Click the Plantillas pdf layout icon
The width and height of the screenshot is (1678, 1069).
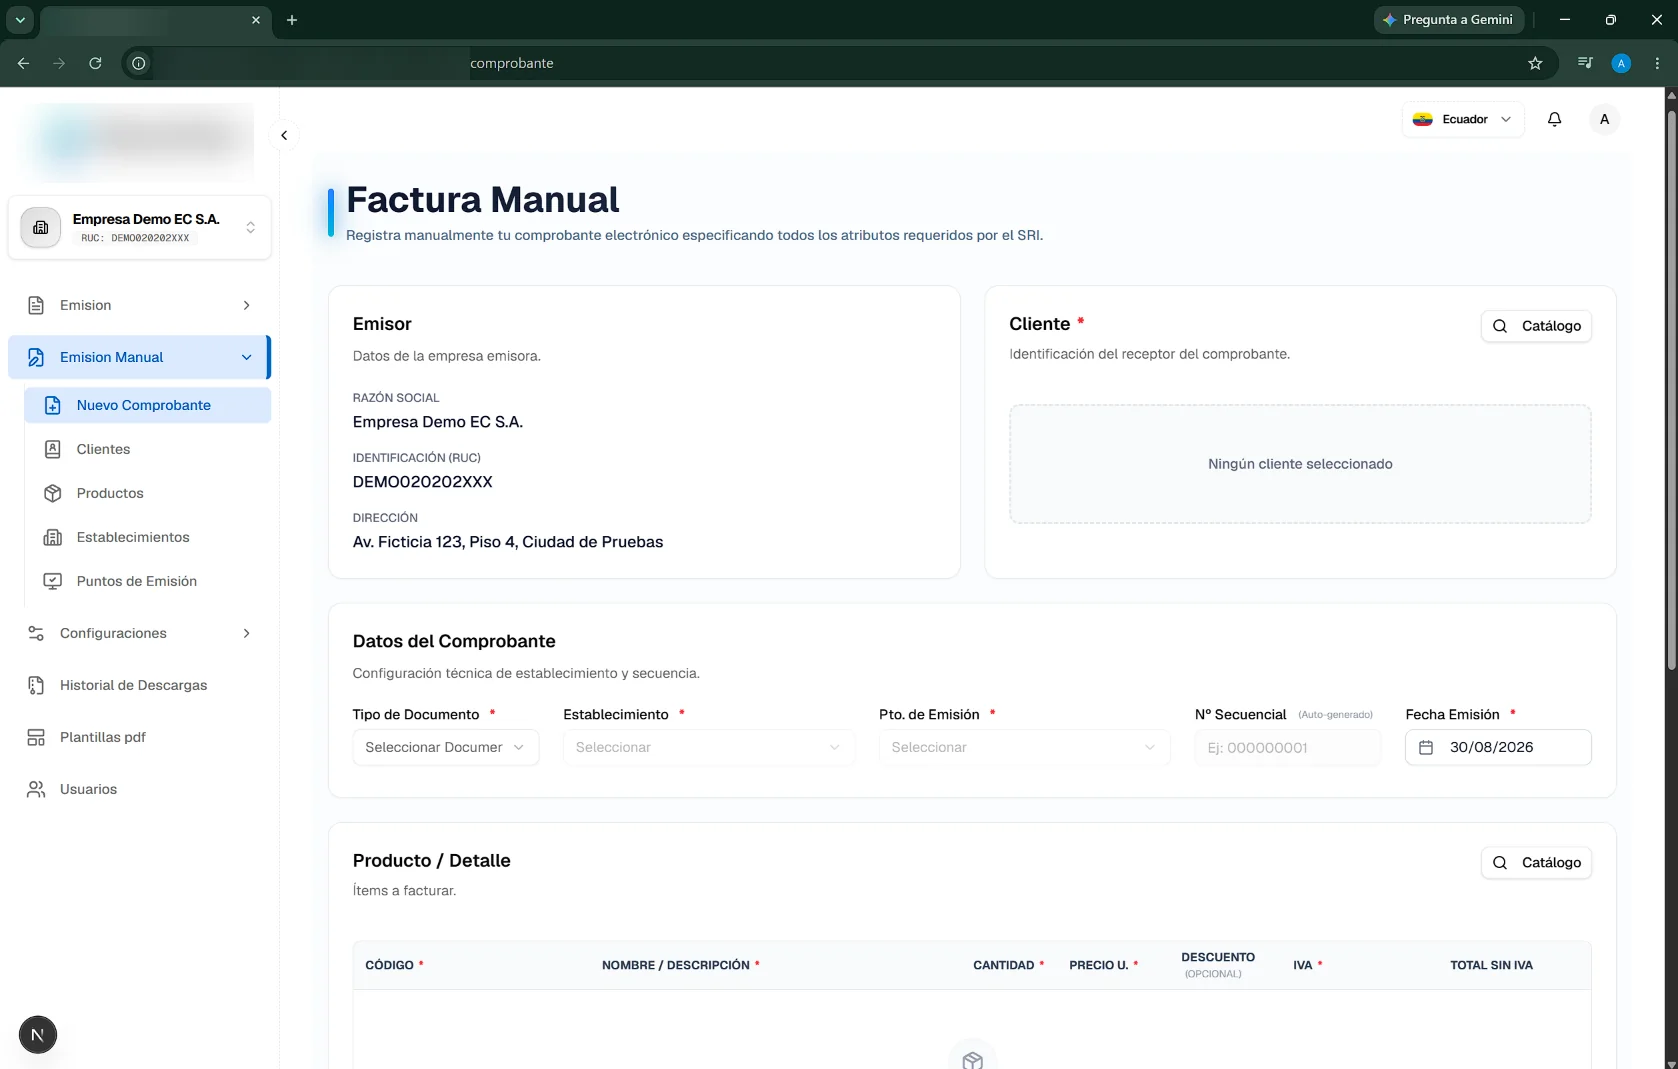coord(36,737)
